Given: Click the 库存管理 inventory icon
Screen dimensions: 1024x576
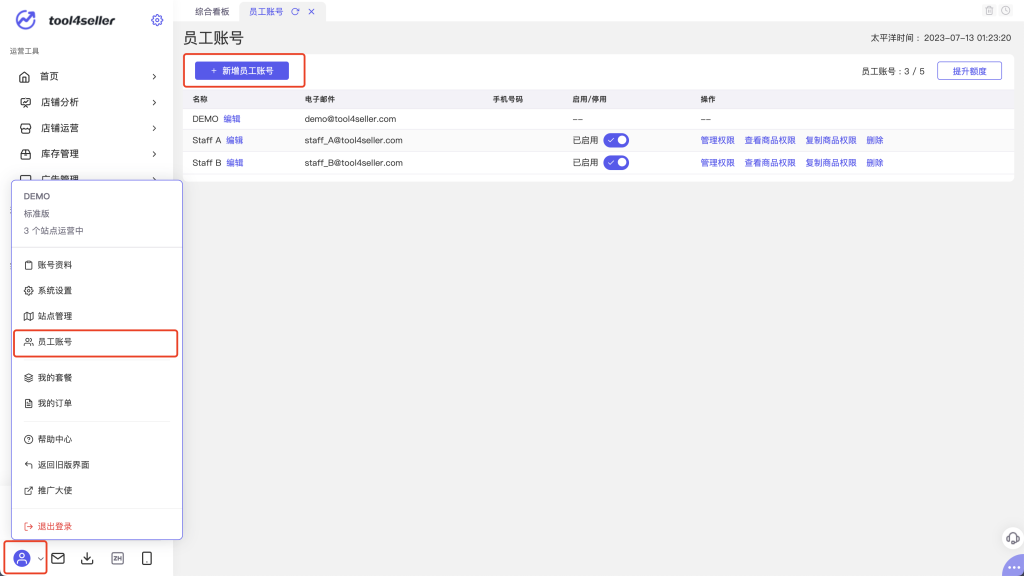Looking at the screenshot, I should click(x=25, y=154).
